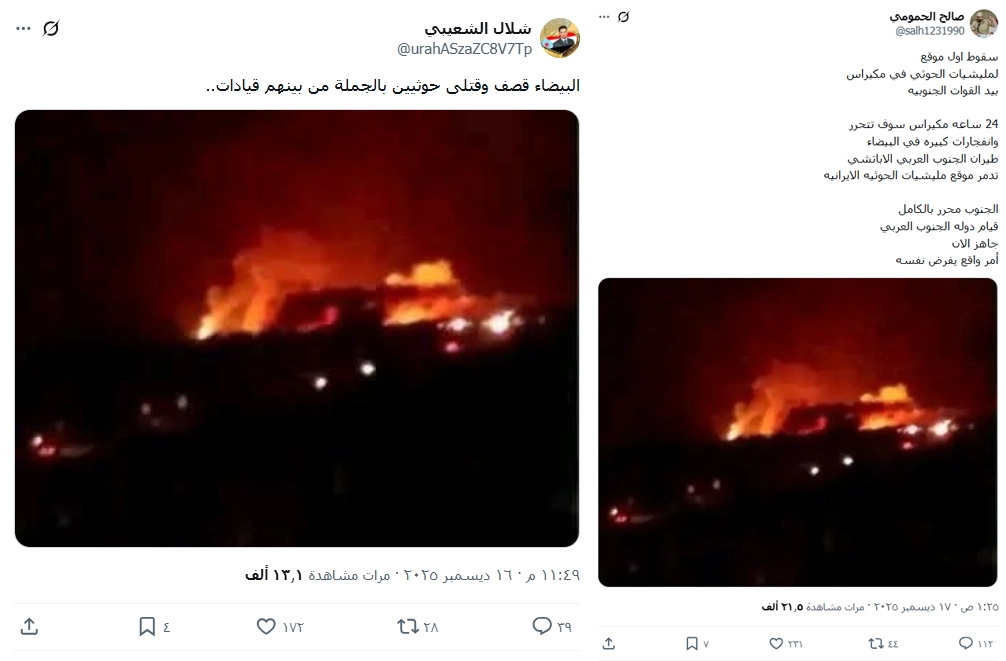Click the Grok icon on right tweet

[x=624, y=17]
